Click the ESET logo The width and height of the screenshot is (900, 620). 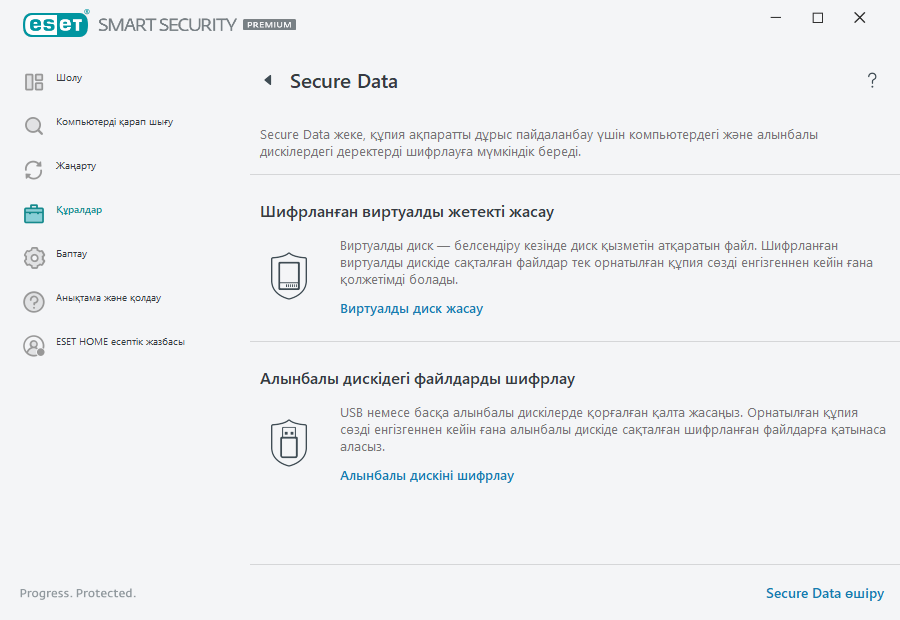55,23
